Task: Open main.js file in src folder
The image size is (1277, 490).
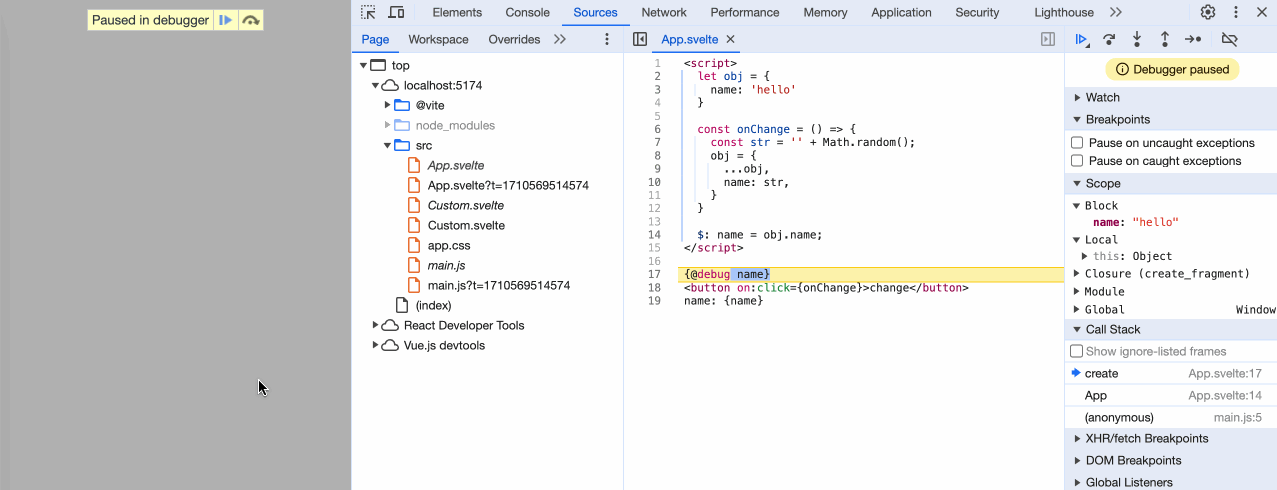Action: (446, 265)
